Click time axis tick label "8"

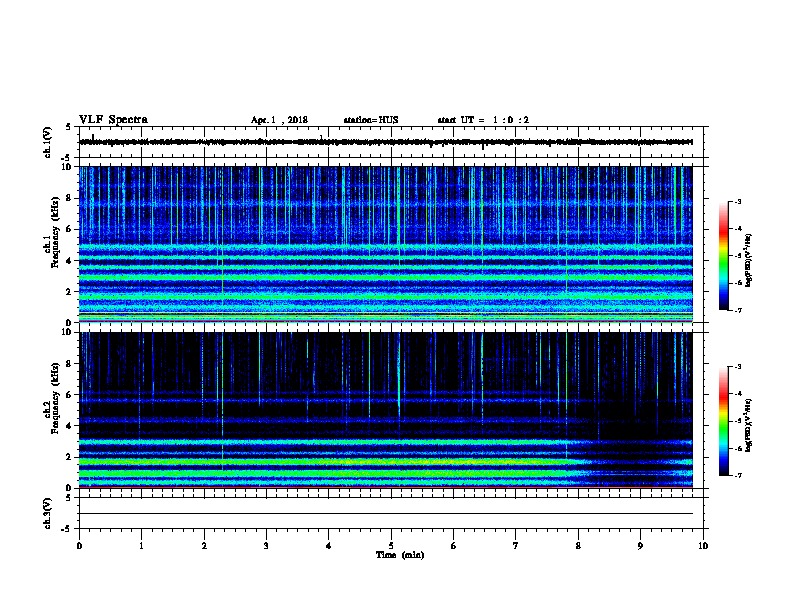[578, 546]
